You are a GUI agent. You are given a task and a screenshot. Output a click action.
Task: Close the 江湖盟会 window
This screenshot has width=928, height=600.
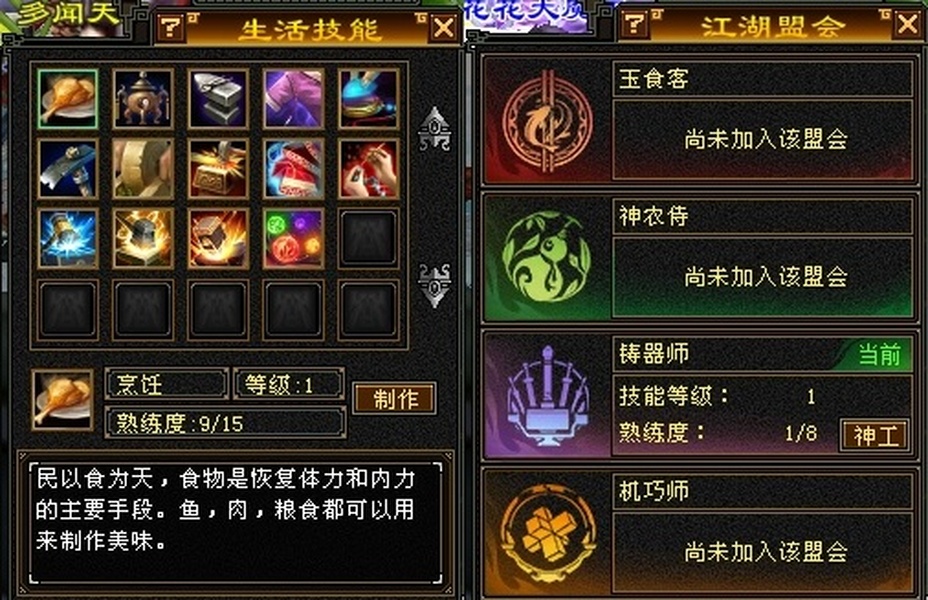907,24
